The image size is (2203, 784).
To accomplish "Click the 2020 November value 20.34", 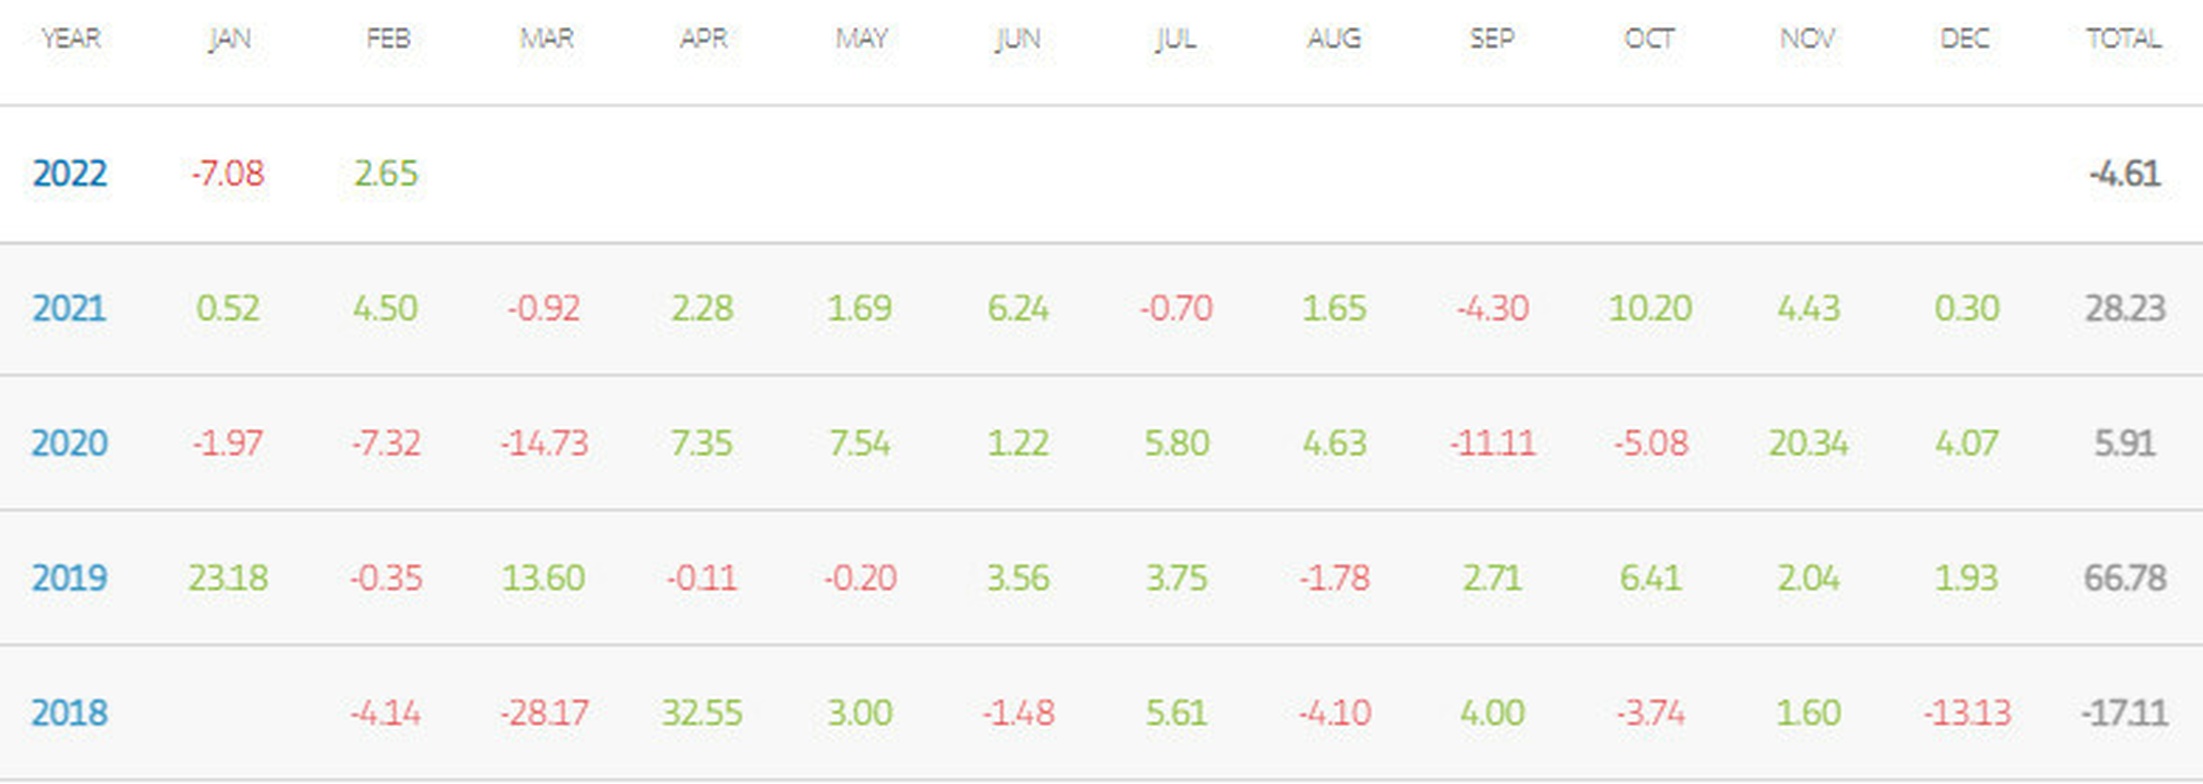I will (1808, 443).
